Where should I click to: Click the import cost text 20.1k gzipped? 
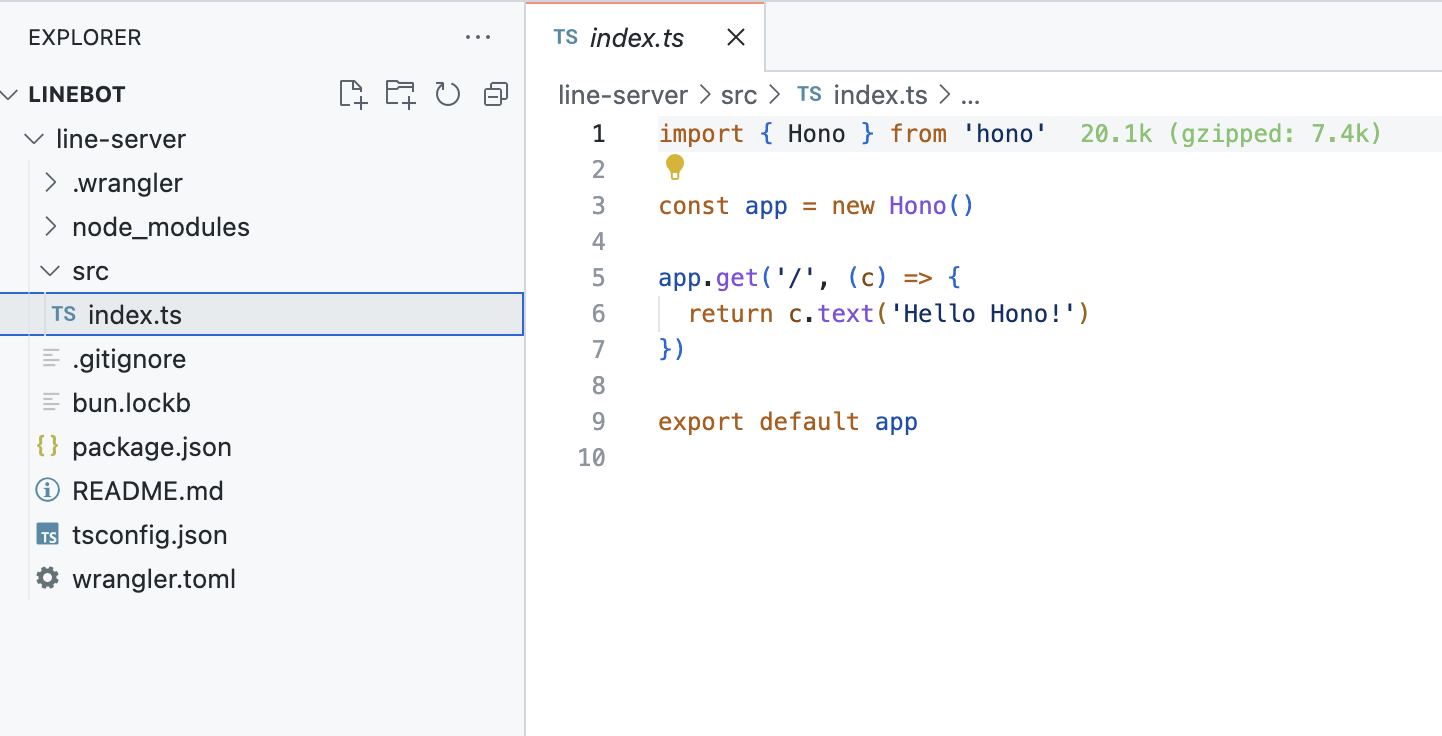(x=1230, y=134)
